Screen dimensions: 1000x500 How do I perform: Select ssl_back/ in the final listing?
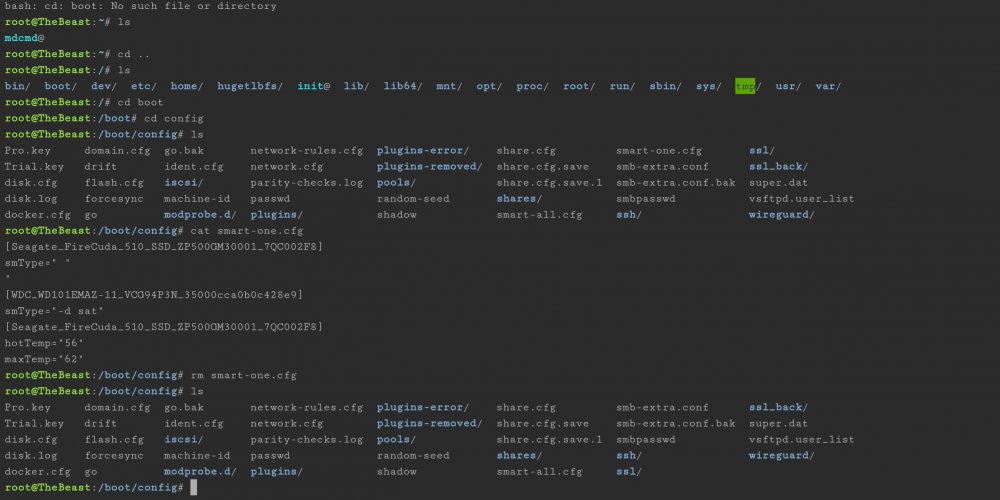click(x=779, y=407)
